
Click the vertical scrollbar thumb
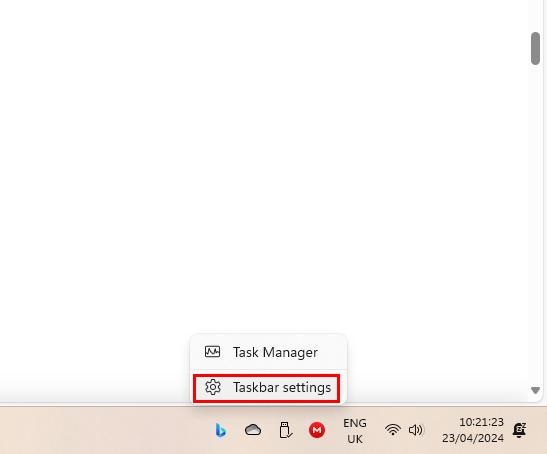pos(535,49)
